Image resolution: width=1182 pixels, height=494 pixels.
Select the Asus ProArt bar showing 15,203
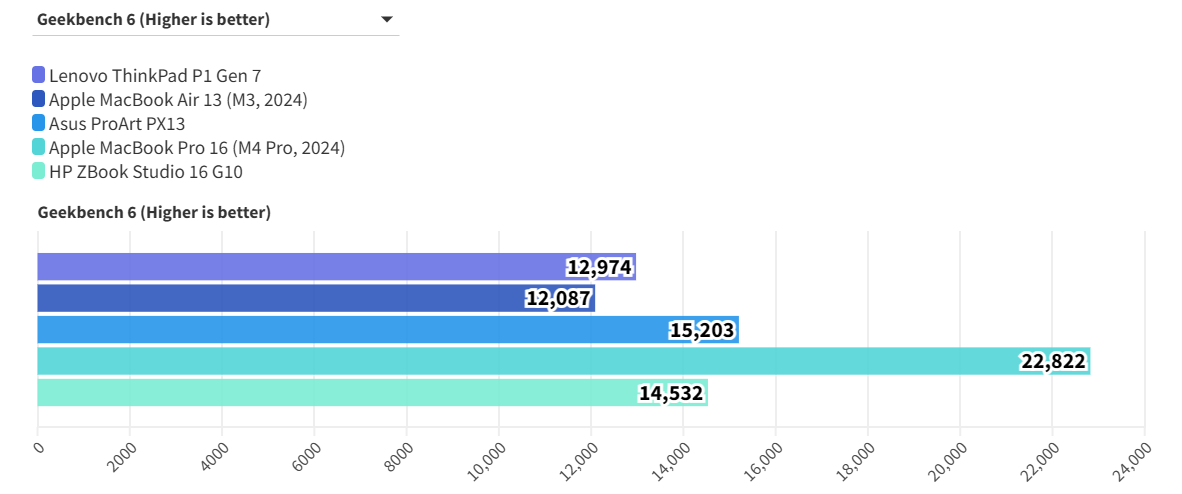pos(350,330)
